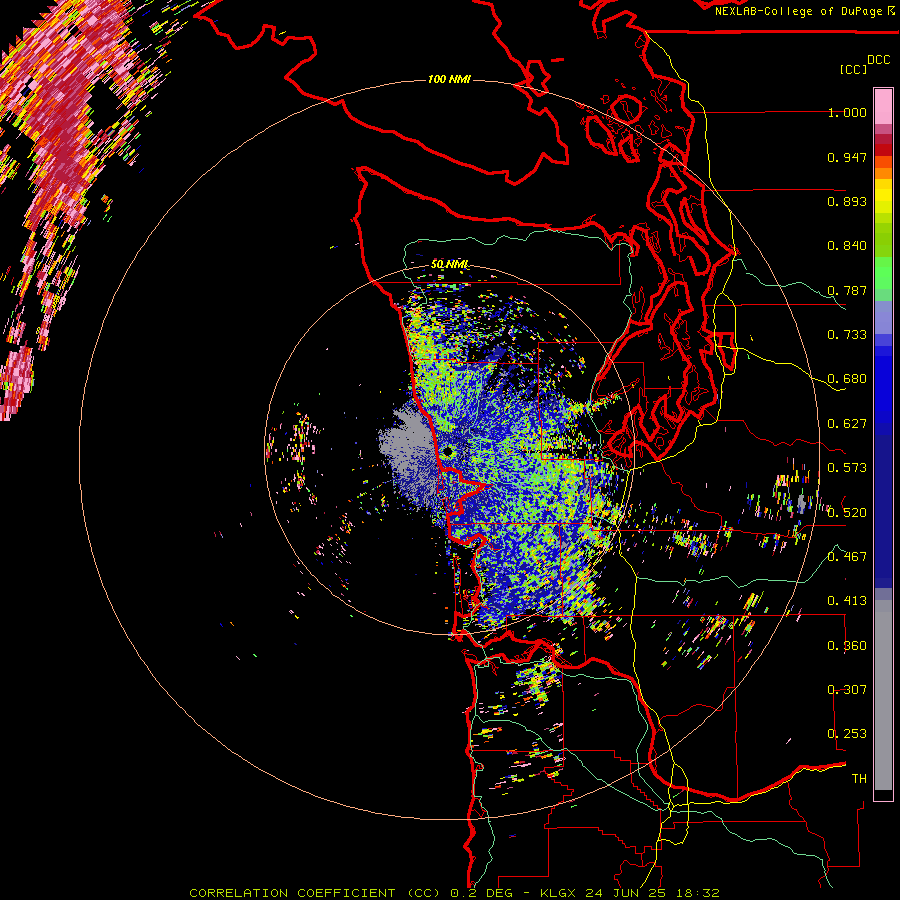Viewport: 900px width, 900px height.
Task: Click the 0.467 color scale label
Action: (x=847, y=556)
